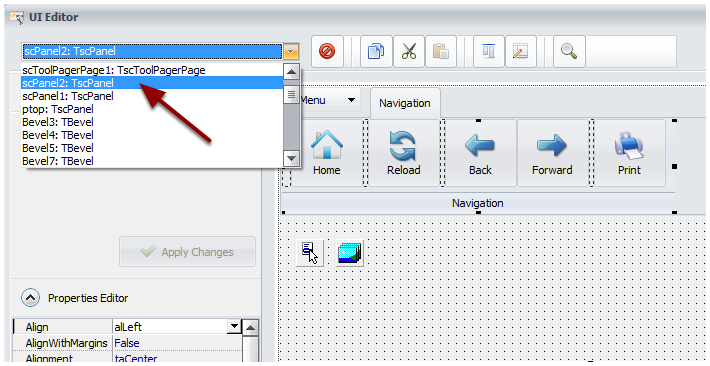Select the Print button in designer
The height and width of the screenshot is (366, 710).
tap(629, 153)
